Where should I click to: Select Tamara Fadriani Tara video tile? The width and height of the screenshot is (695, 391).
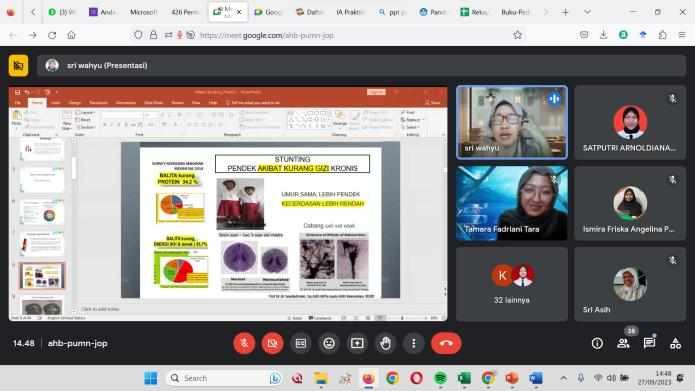click(512, 203)
